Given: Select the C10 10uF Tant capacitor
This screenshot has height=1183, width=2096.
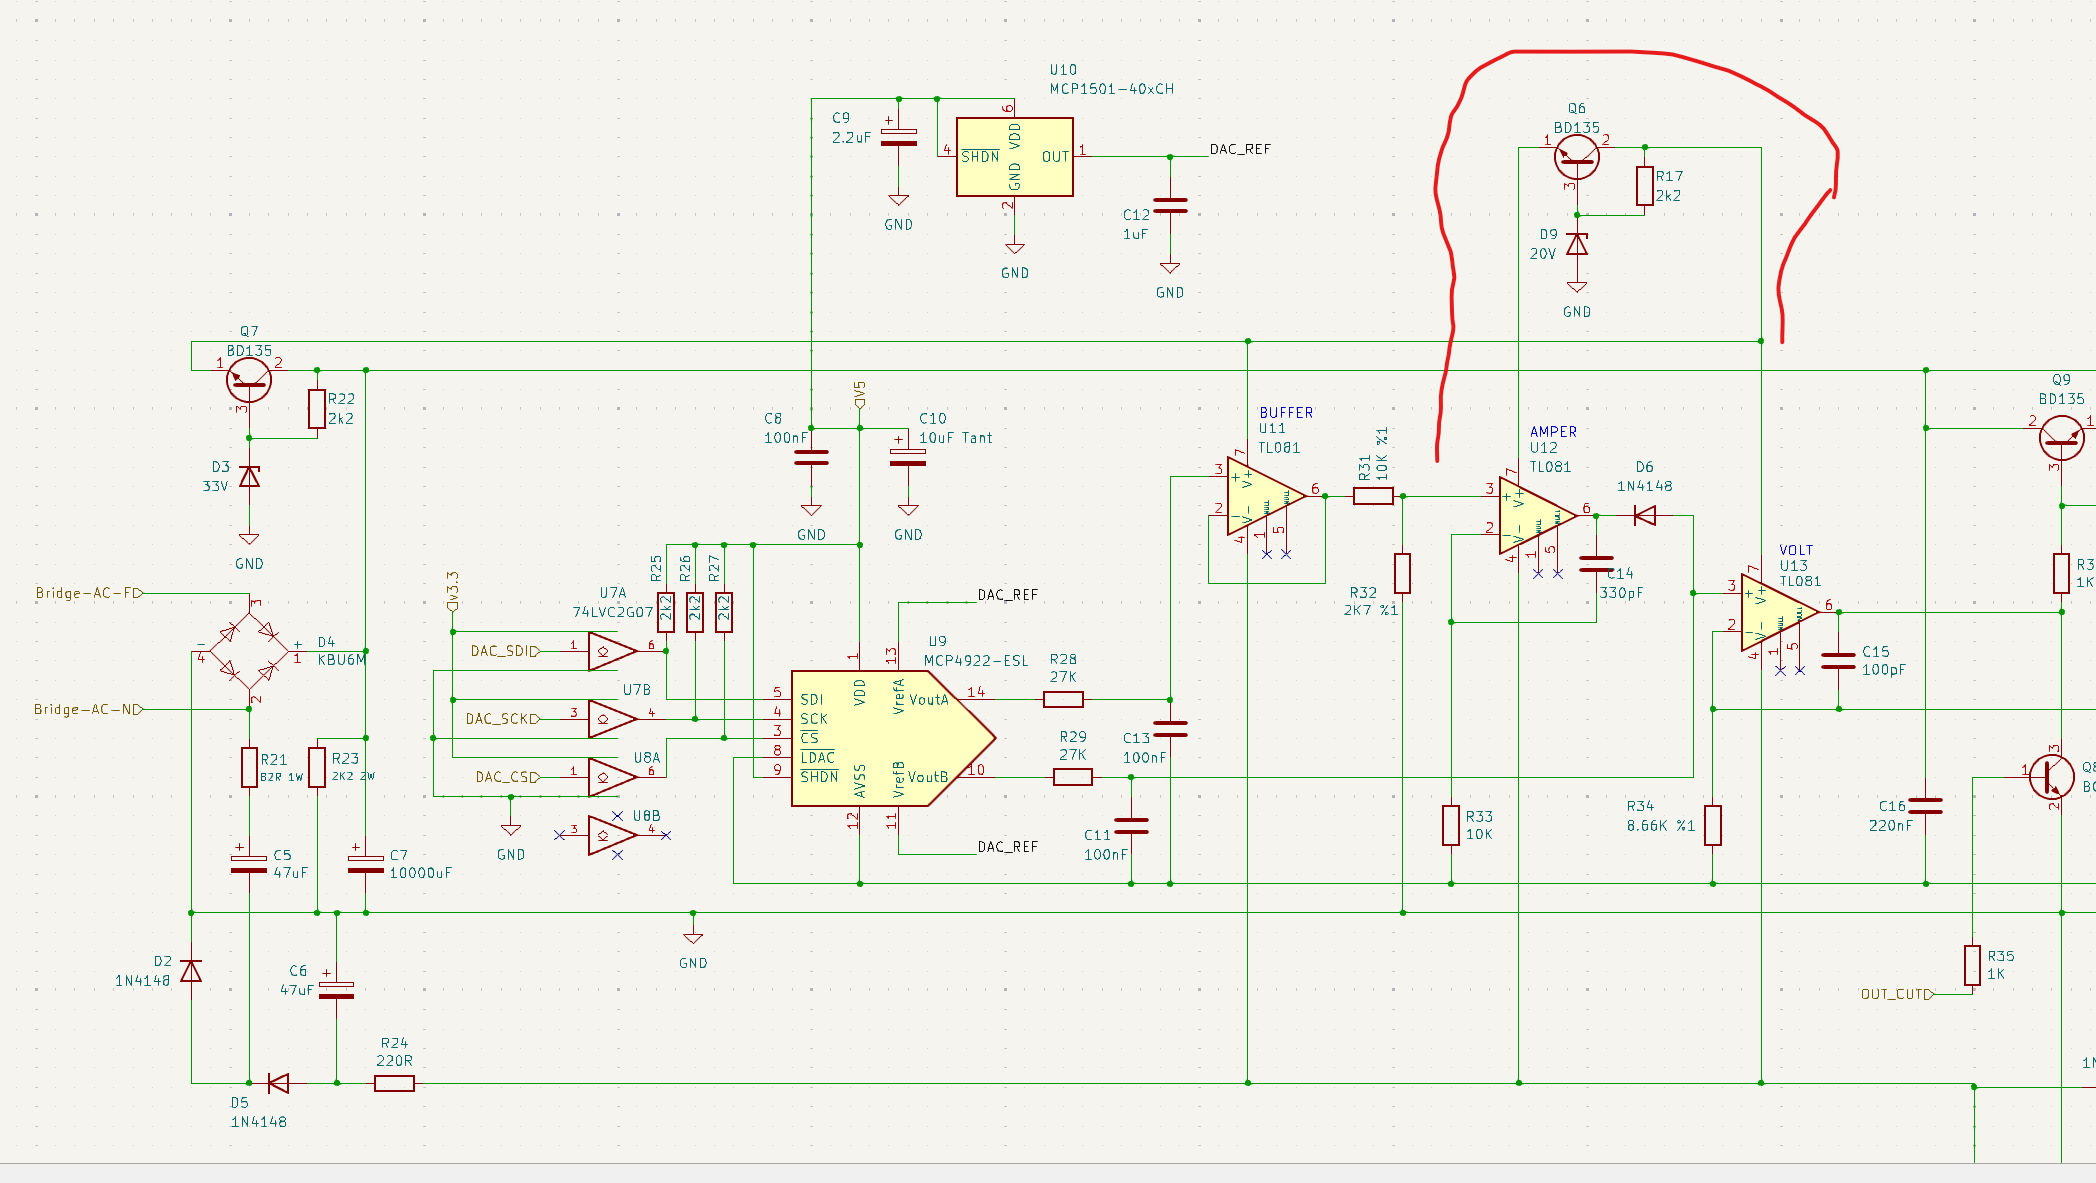Looking at the screenshot, I should (x=908, y=457).
